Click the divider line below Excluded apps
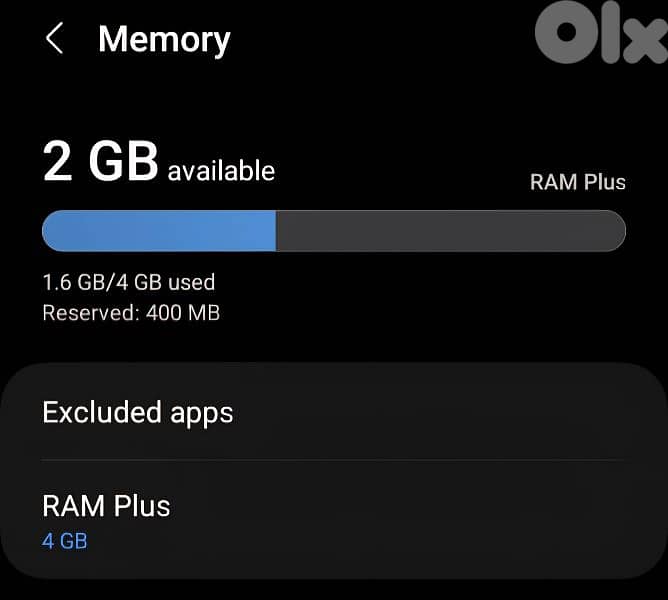Viewport: 668px width, 600px height. tap(334, 460)
